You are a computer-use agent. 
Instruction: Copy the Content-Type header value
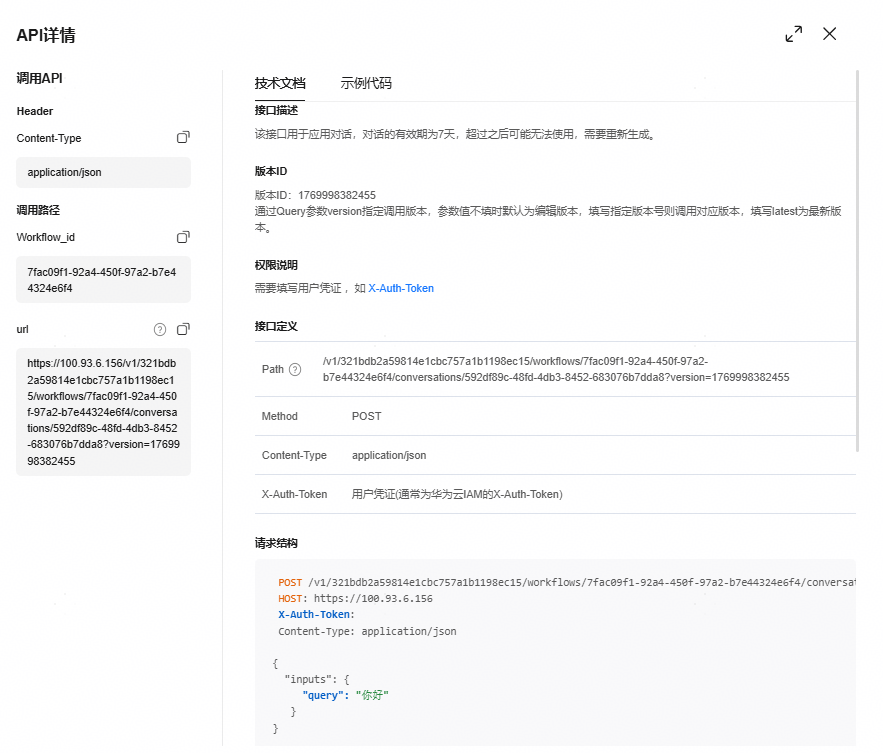(x=183, y=138)
